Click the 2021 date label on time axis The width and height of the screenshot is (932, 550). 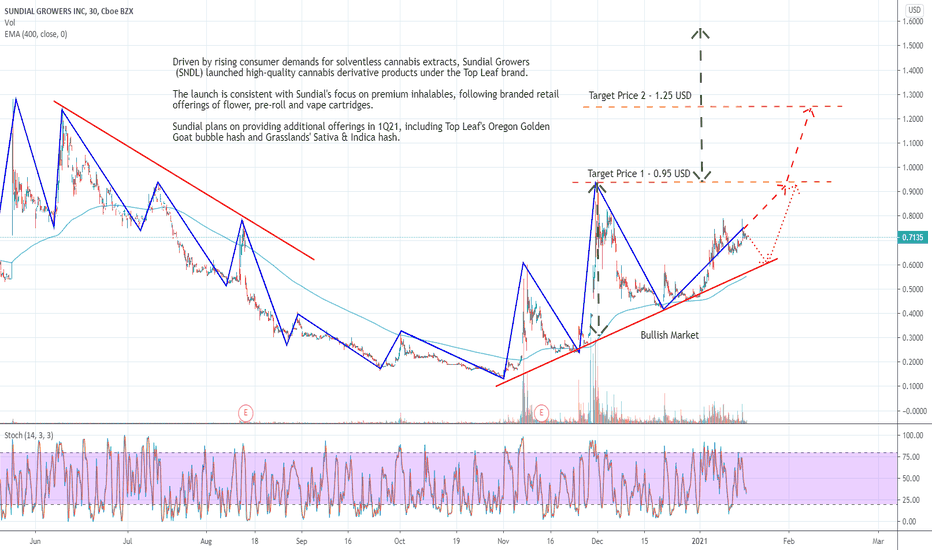pos(700,542)
